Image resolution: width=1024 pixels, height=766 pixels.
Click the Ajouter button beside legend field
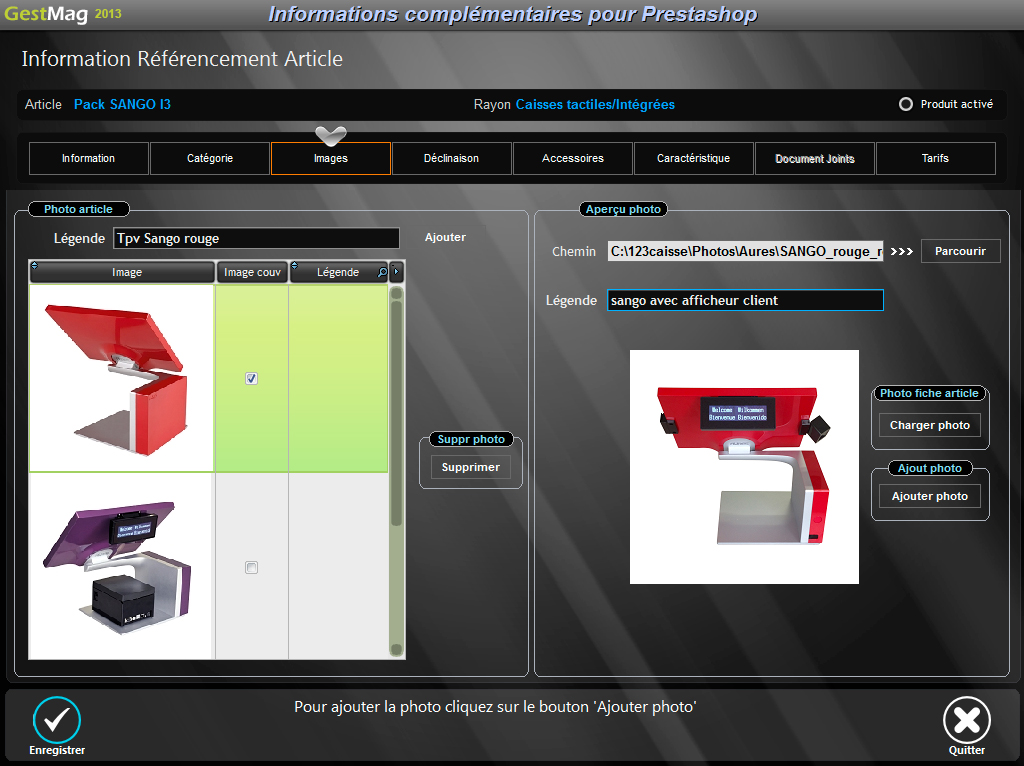click(445, 237)
